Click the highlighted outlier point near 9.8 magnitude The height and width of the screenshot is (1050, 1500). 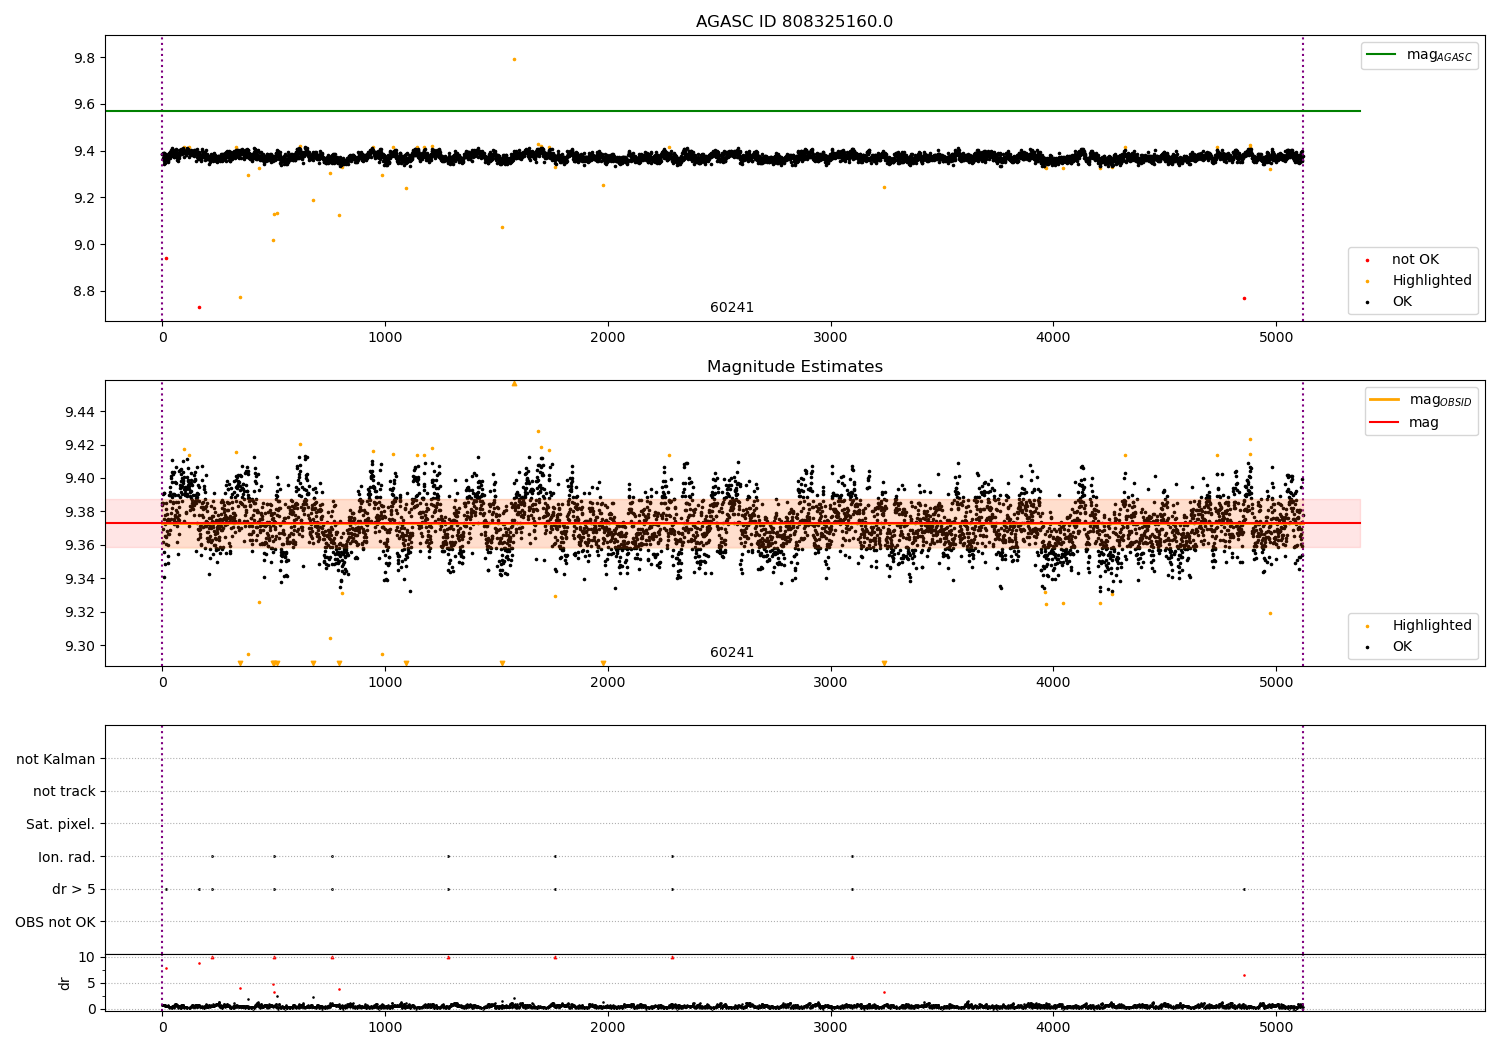point(514,59)
